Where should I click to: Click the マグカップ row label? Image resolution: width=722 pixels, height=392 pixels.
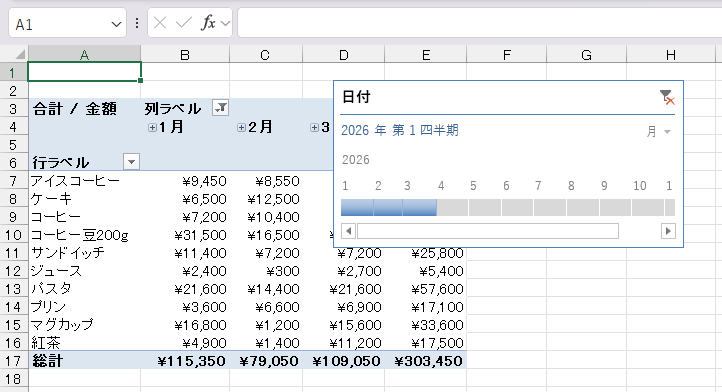coord(62,325)
